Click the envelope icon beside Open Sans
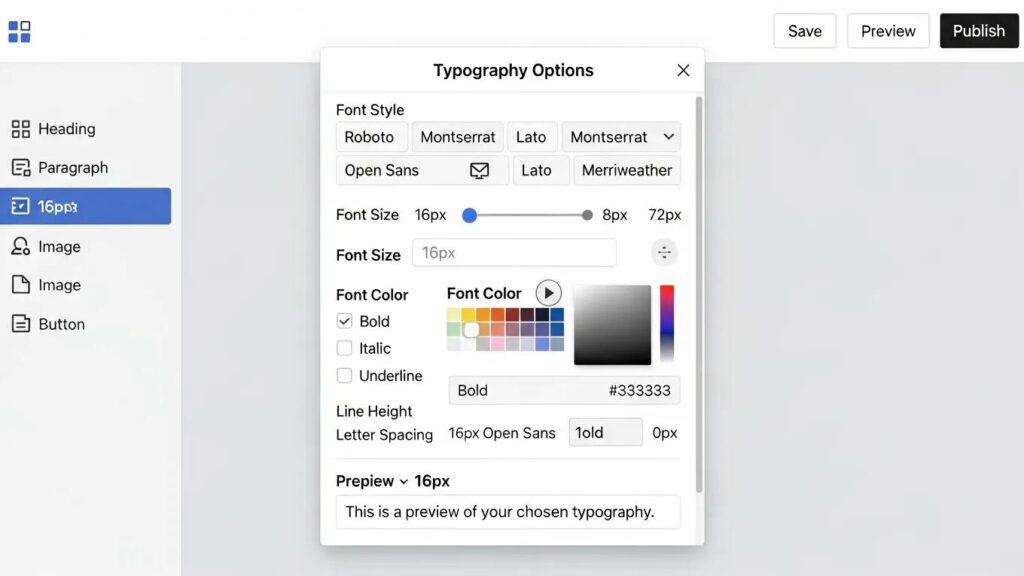The image size is (1024, 576). (x=479, y=170)
